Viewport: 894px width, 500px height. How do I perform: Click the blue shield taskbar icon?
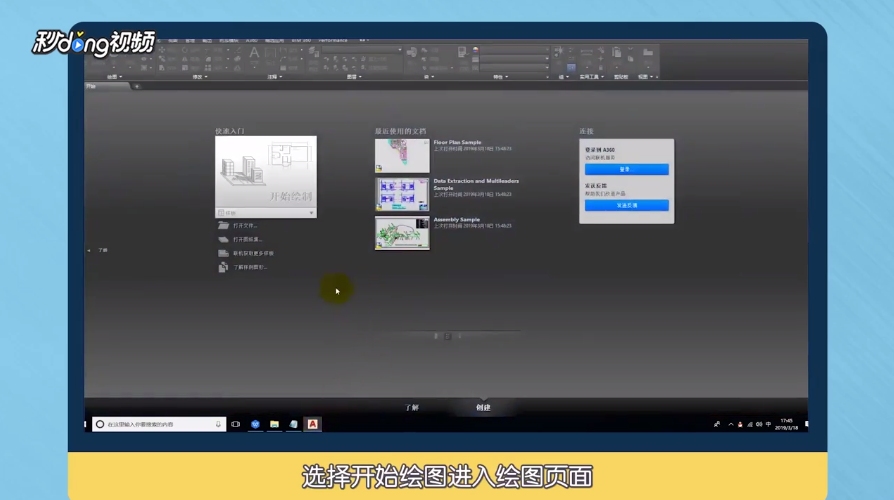point(255,424)
